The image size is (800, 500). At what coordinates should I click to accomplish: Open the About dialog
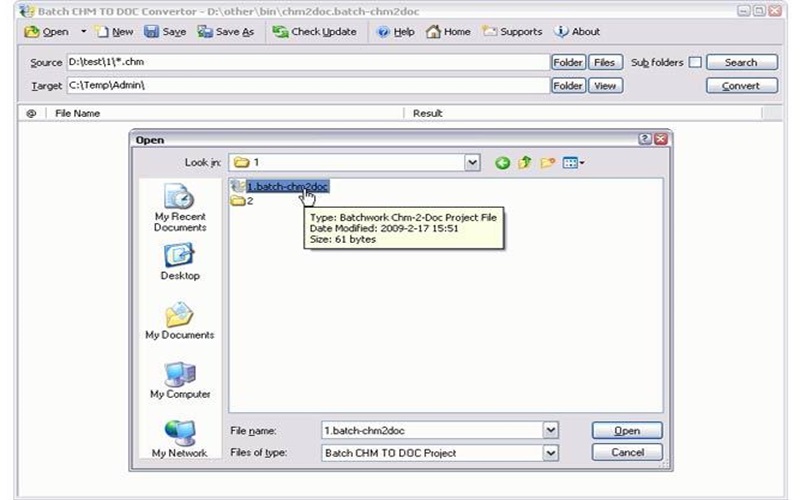(x=577, y=32)
